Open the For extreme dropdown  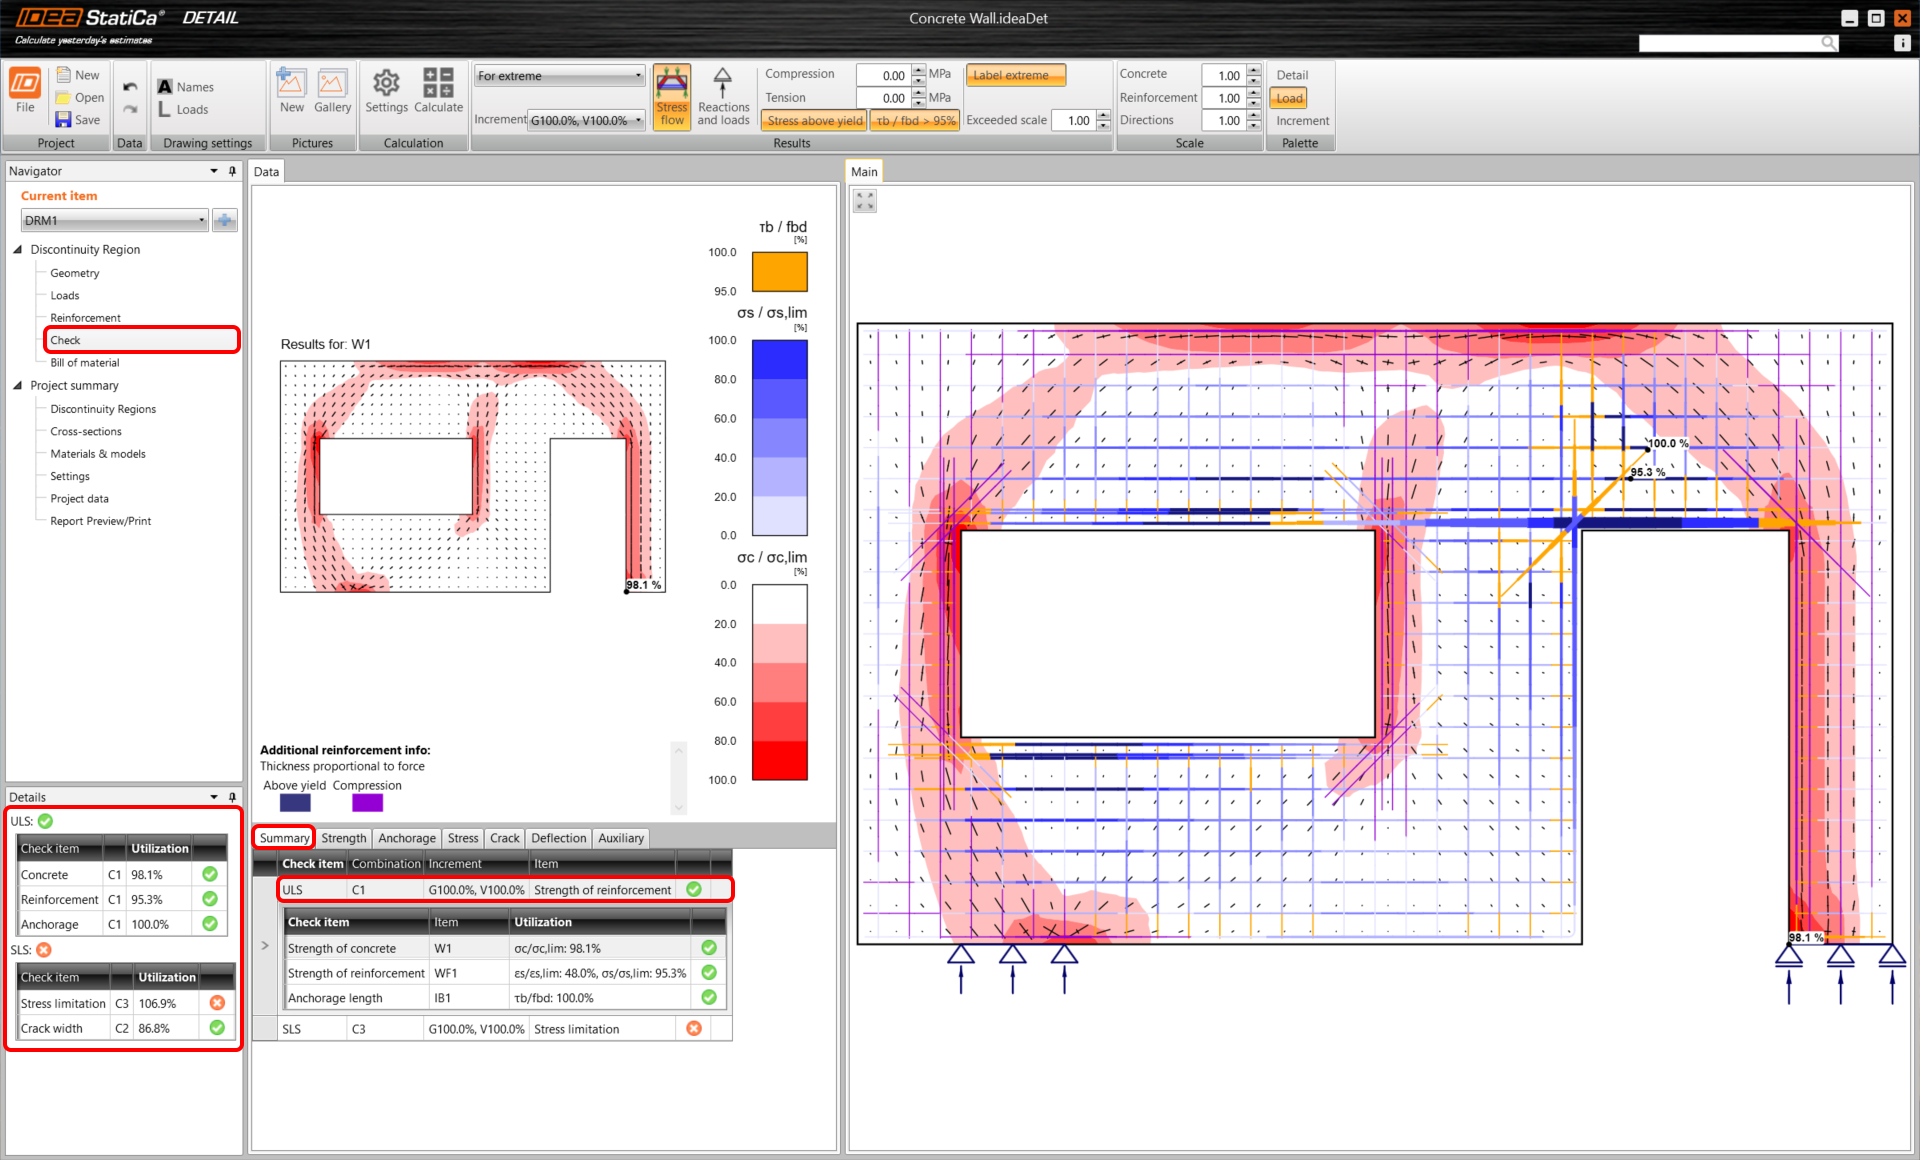559,76
